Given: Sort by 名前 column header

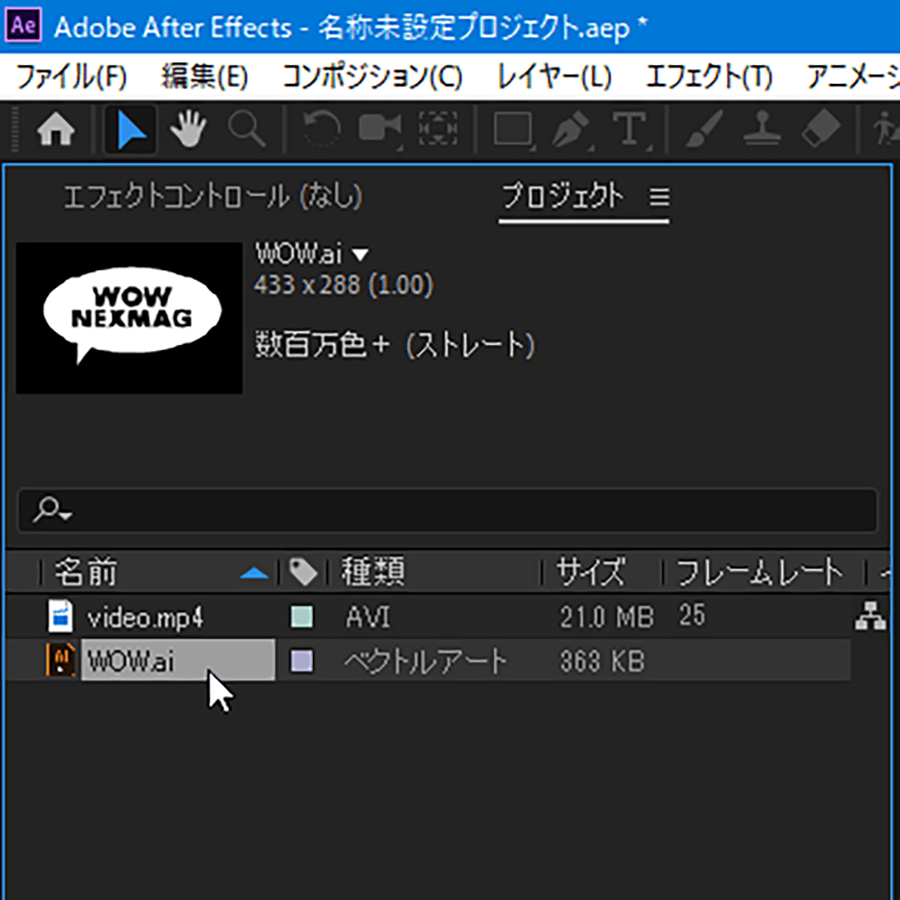Looking at the screenshot, I should [x=86, y=572].
